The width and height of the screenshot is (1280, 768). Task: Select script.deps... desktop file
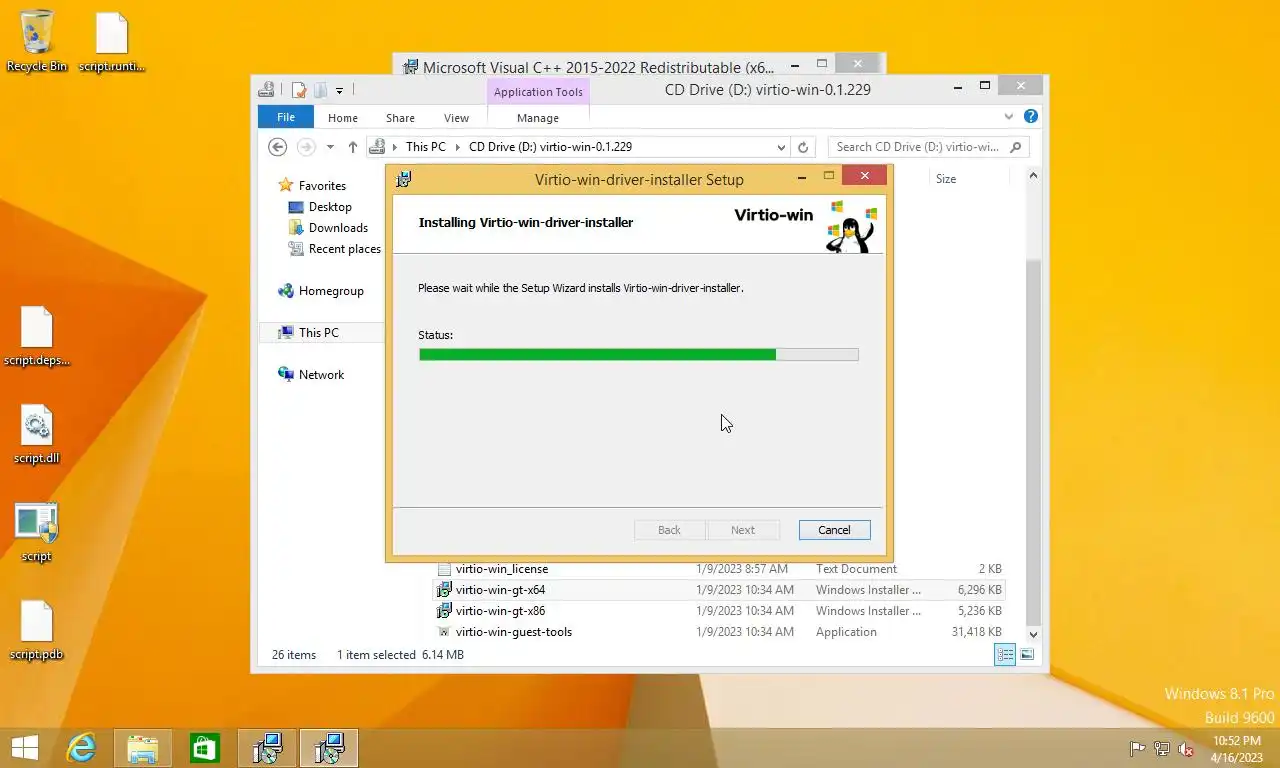click(37, 336)
